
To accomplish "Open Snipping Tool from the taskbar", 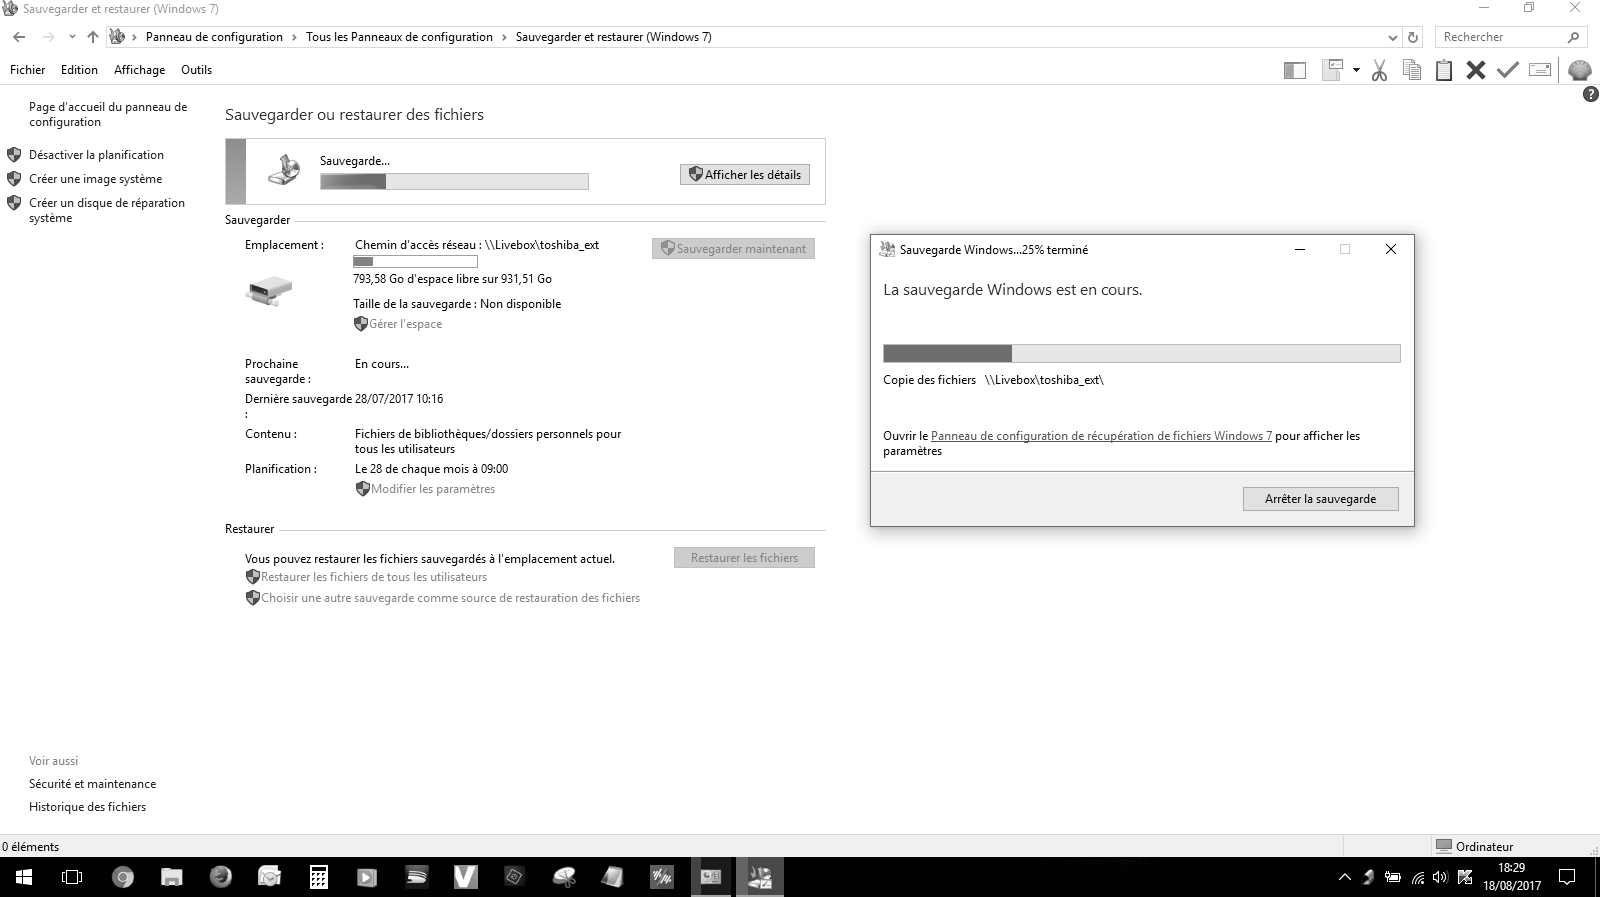I will click(564, 877).
